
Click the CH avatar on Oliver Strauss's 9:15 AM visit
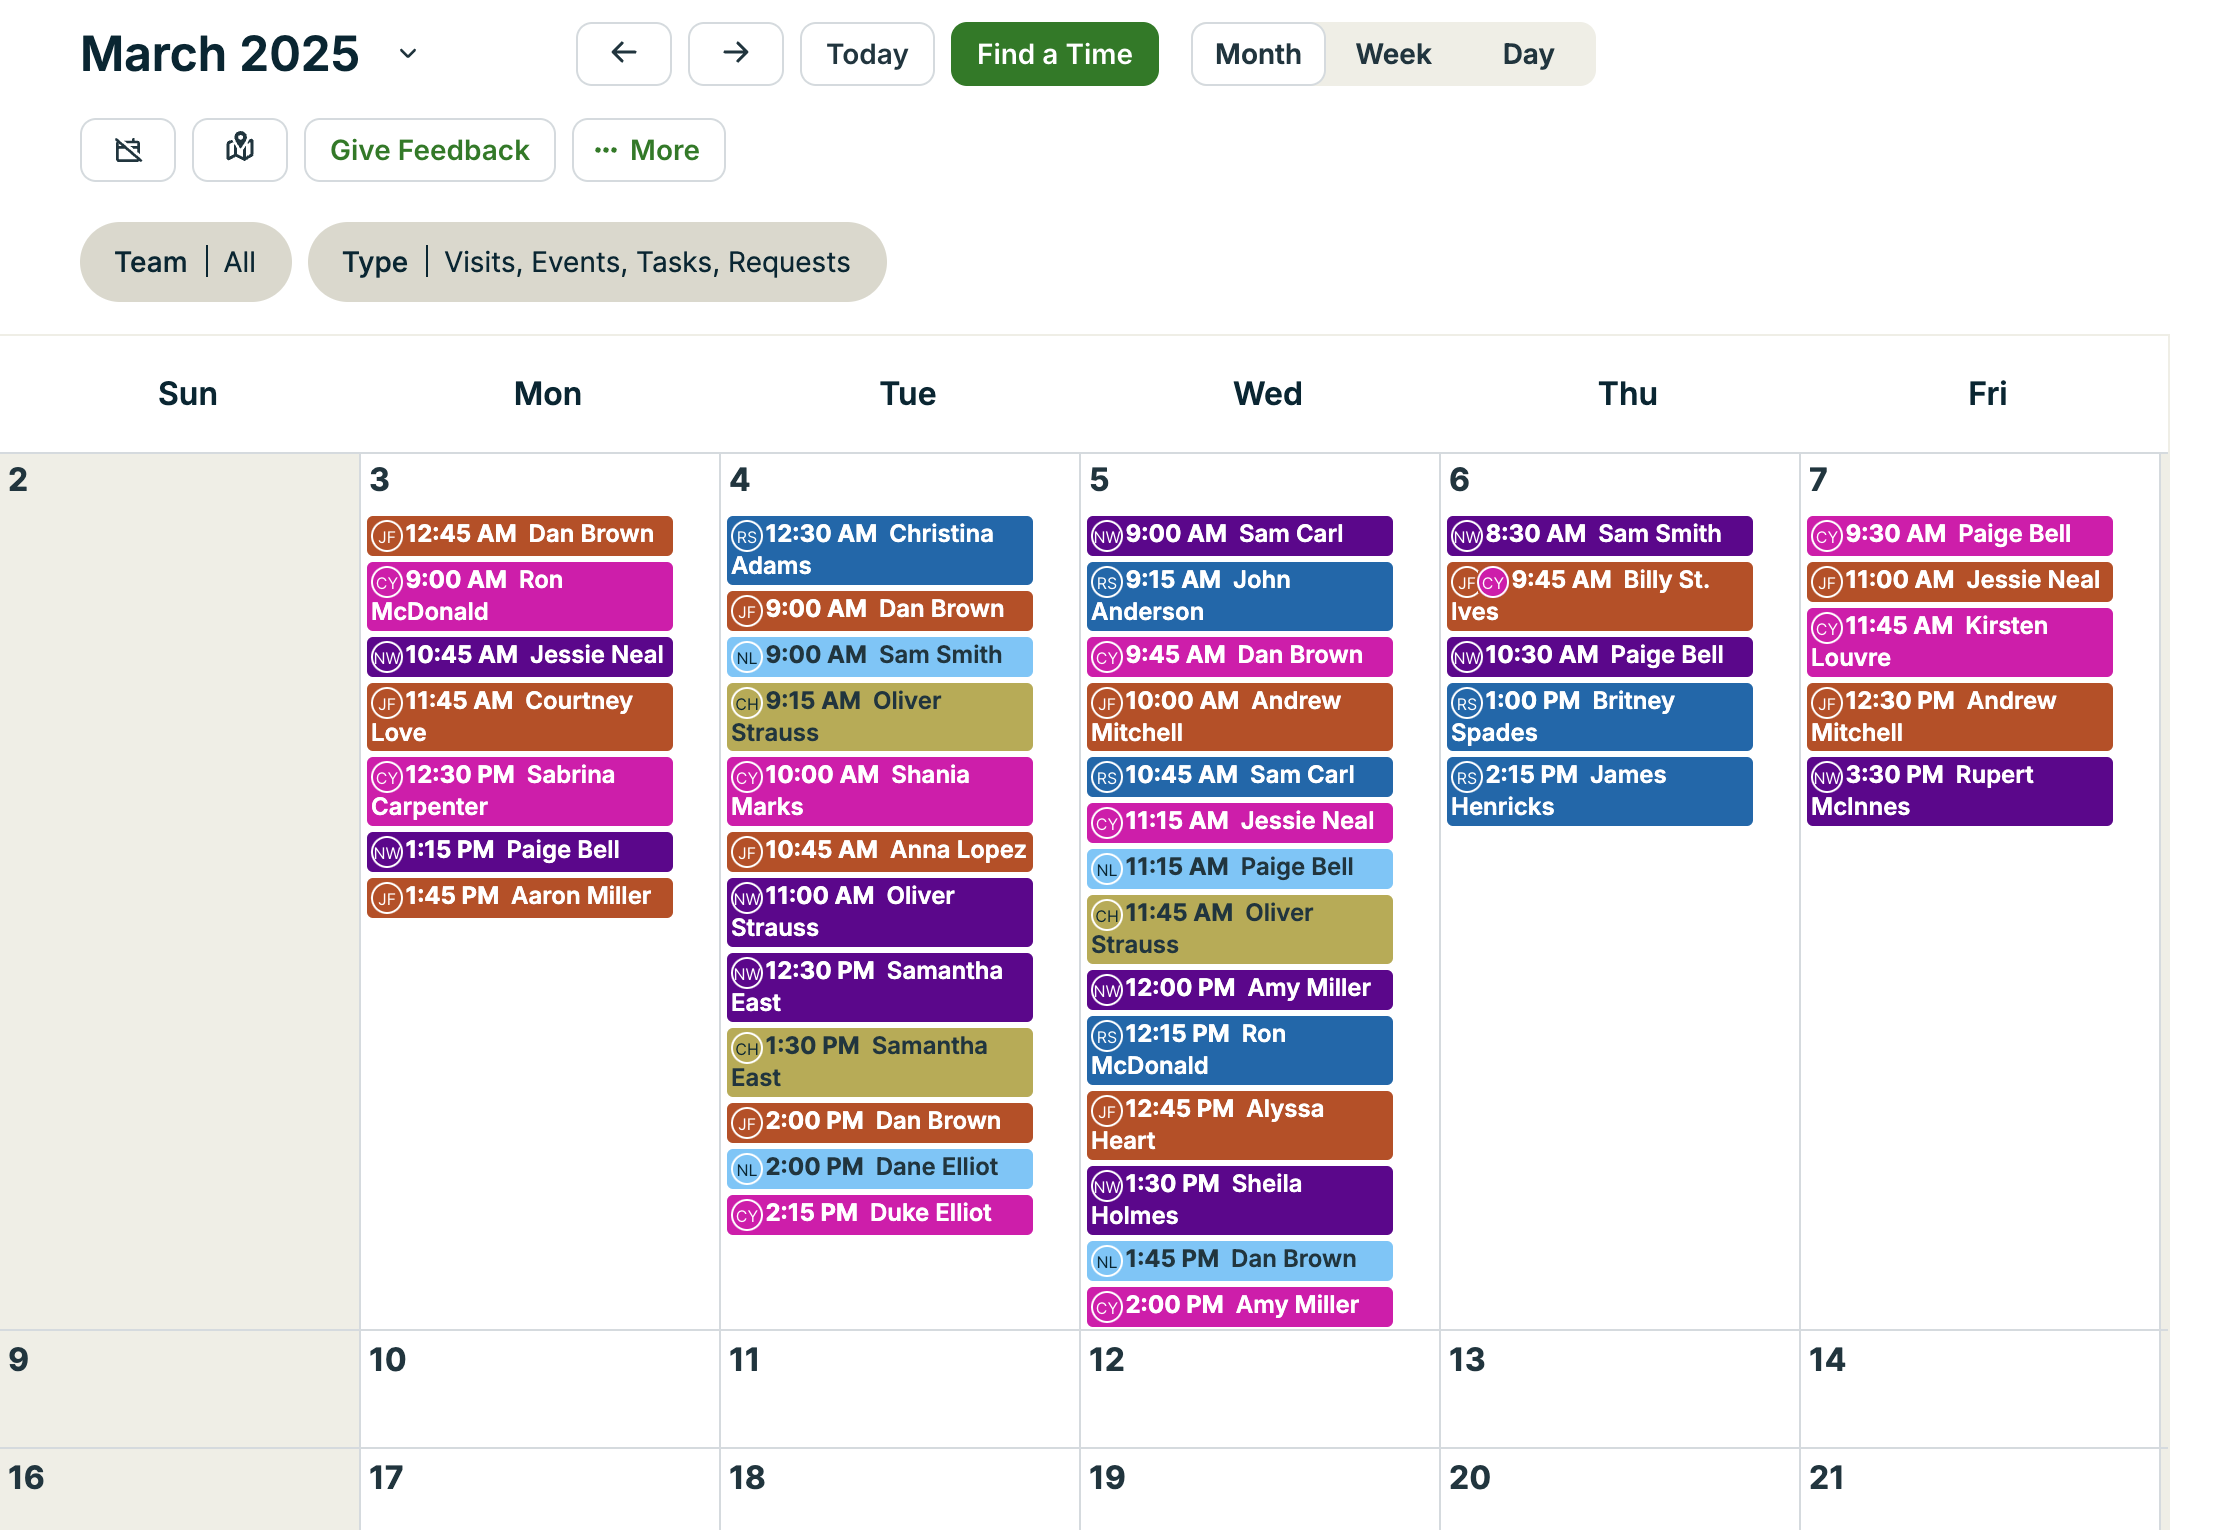(x=747, y=702)
